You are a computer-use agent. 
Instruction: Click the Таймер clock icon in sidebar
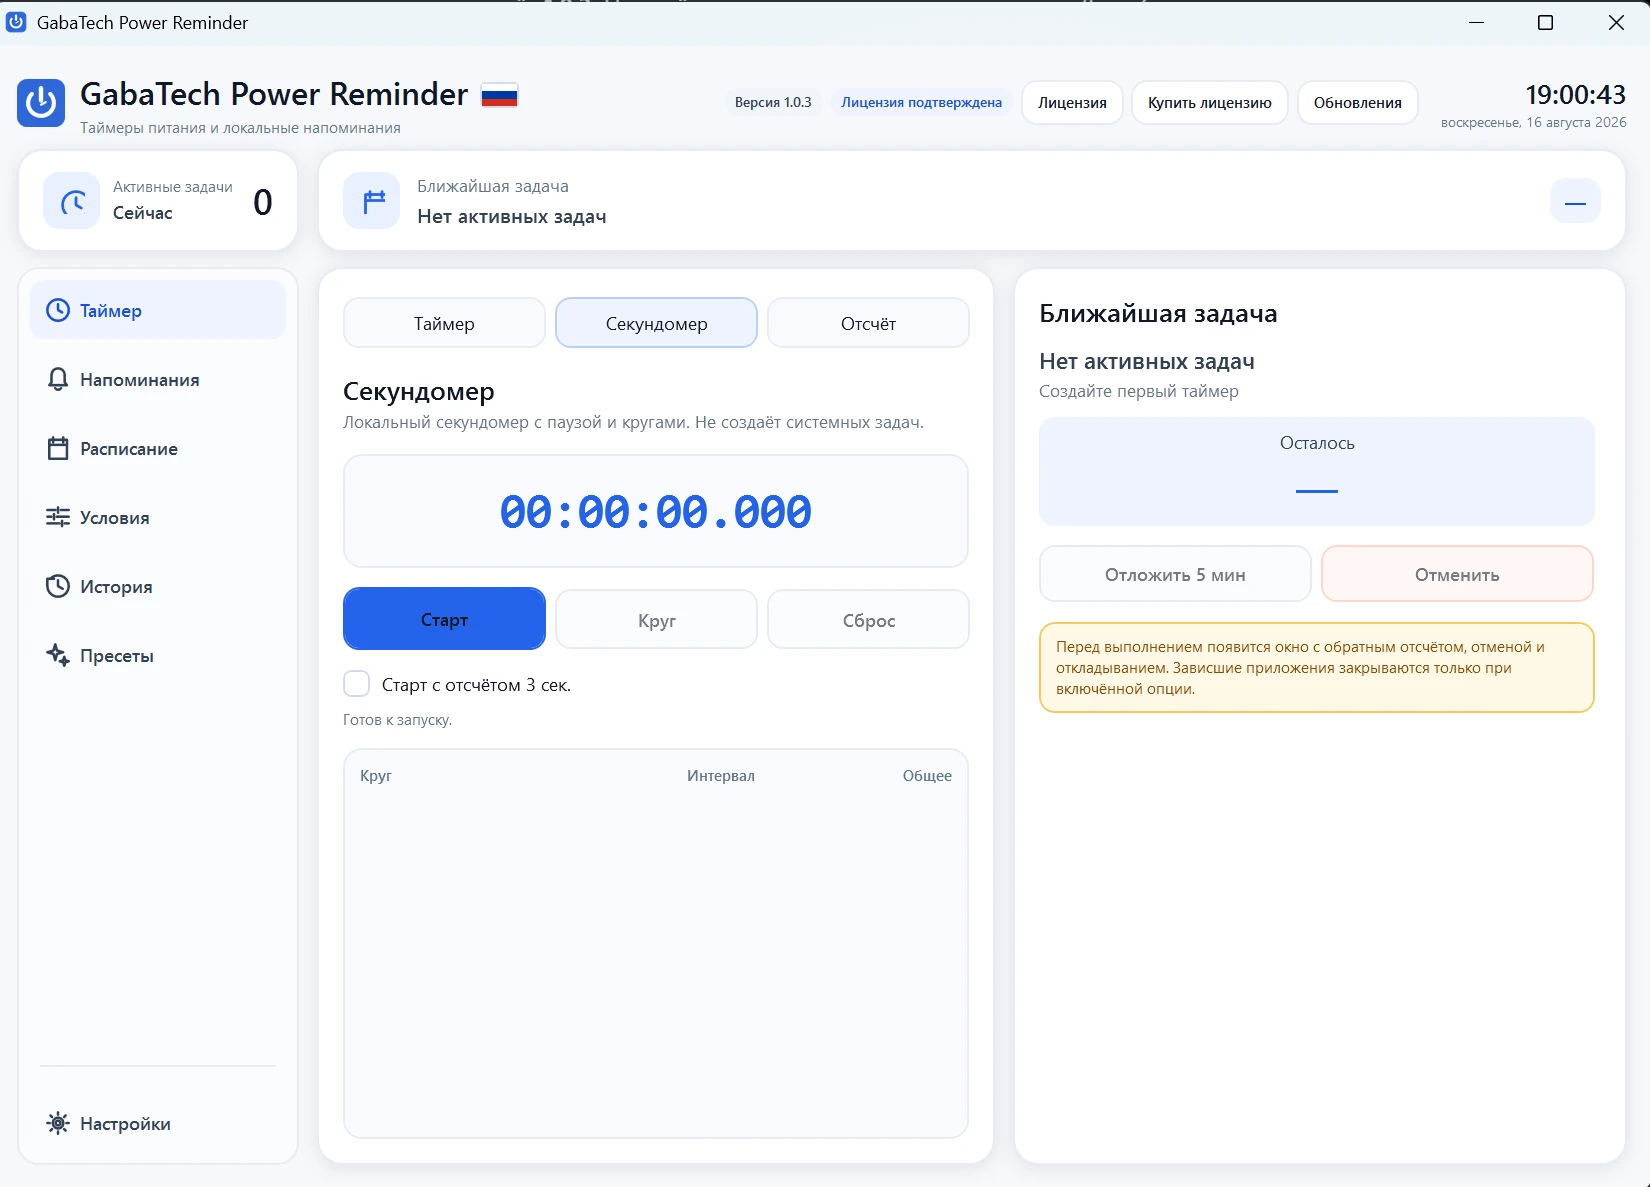click(58, 310)
